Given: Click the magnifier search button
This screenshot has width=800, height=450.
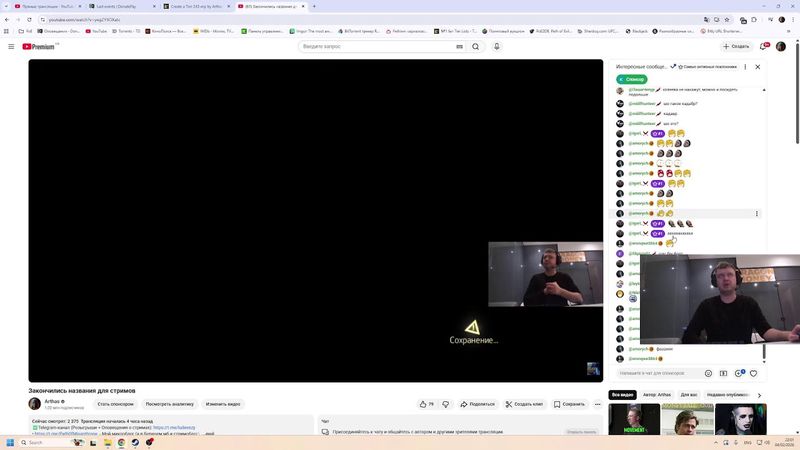Looking at the screenshot, I should (x=476, y=46).
